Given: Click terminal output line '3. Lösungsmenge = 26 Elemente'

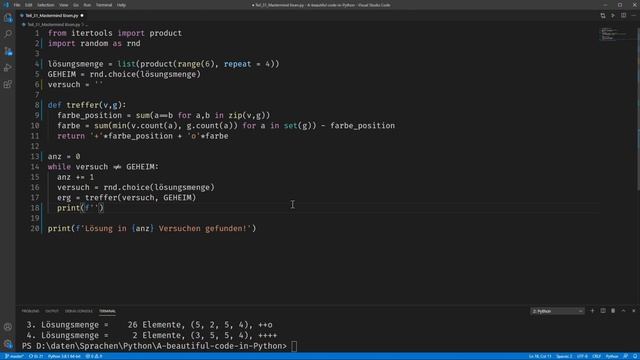Looking at the screenshot, I should click(149, 325).
